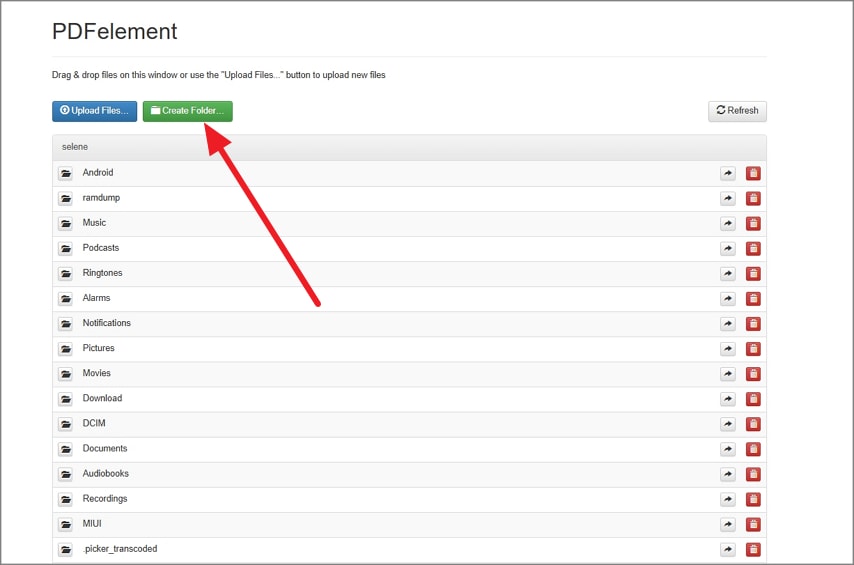Delete the Ringtones folder
The height and width of the screenshot is (565, 854).
tap(753, 273)
